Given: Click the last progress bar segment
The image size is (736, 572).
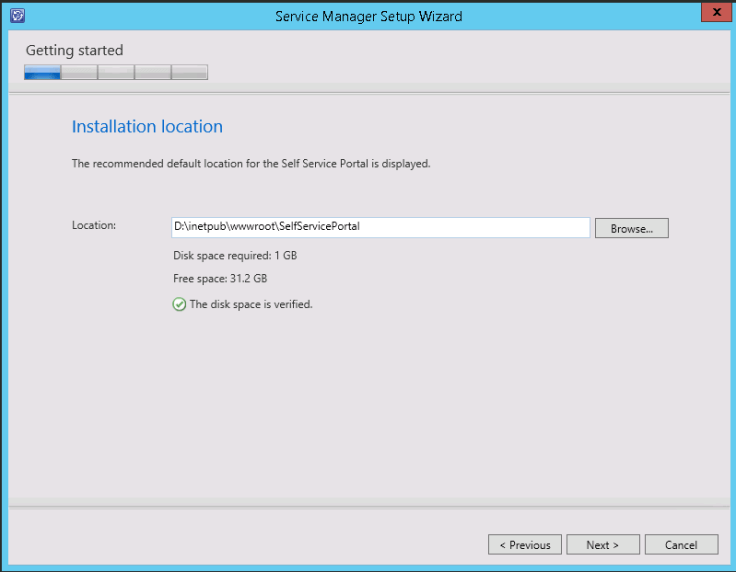Looking at the screenshot, I should tap(190, 72).
